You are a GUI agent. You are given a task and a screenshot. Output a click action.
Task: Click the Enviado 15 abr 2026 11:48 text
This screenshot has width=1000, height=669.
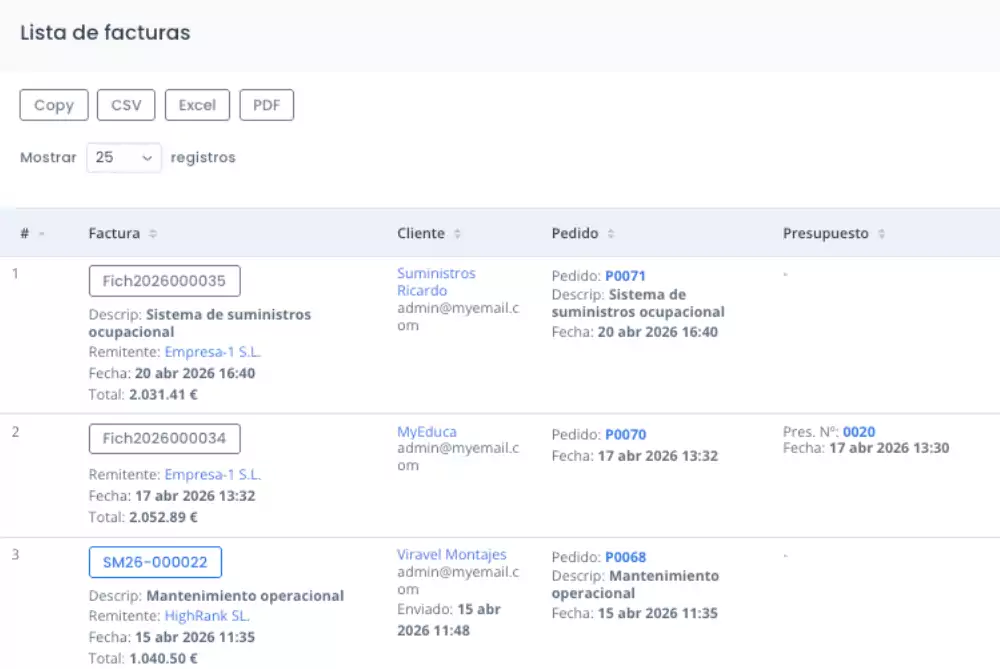click(449, 620)
